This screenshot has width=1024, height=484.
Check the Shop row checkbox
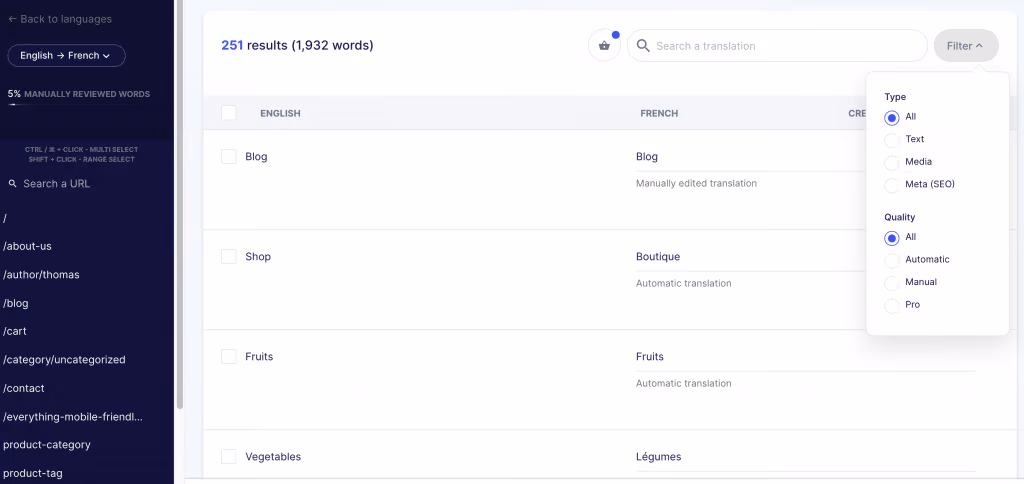(229, 257)
